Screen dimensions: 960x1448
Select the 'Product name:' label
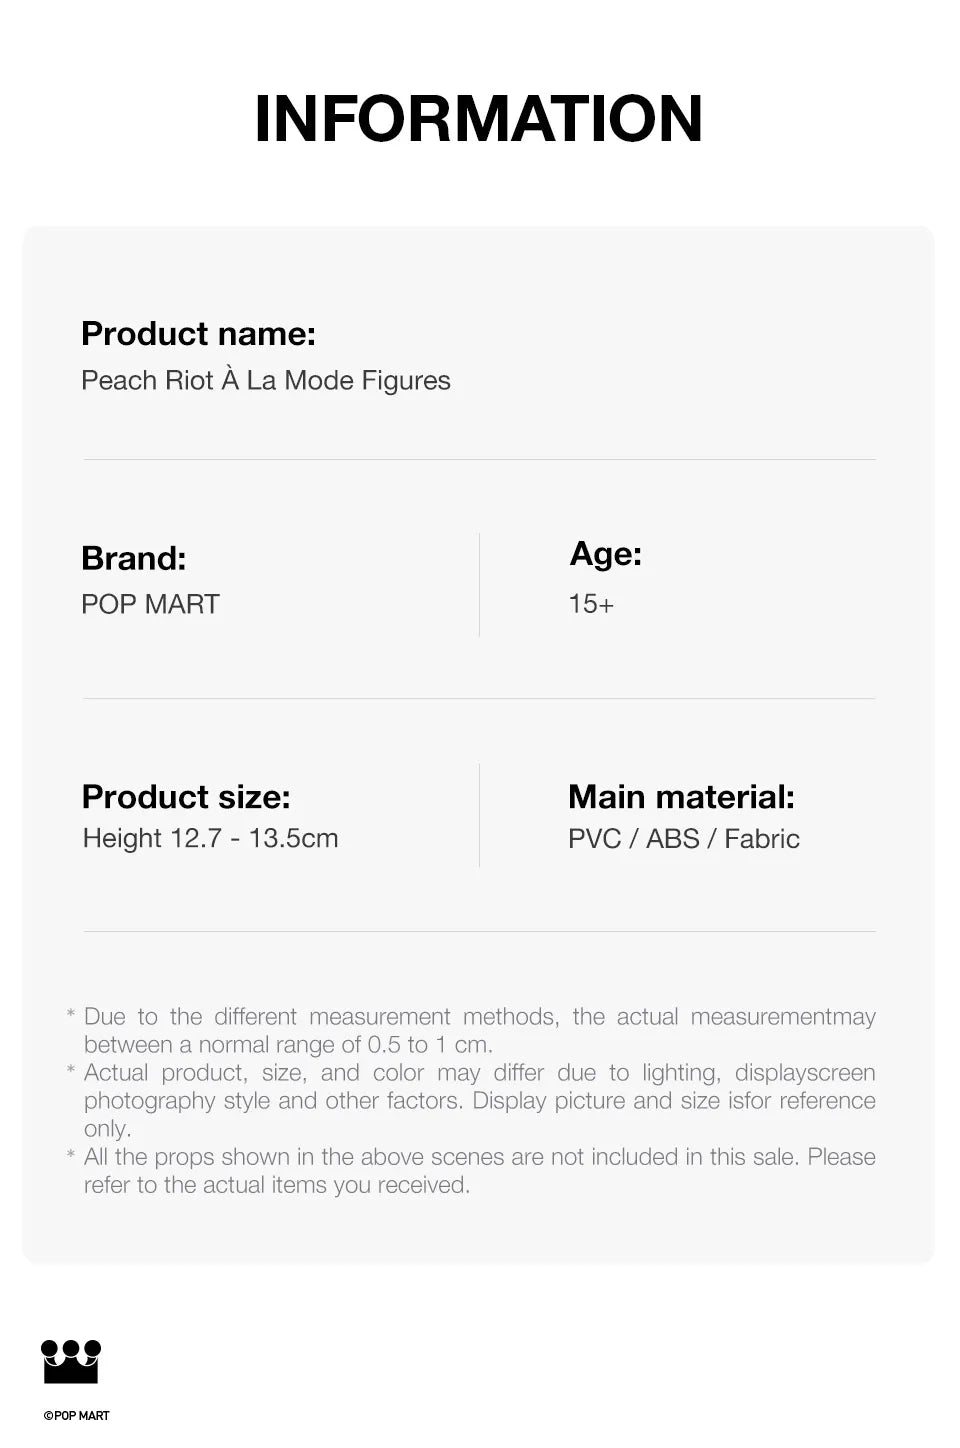pyautogui.click(x=198, y=334)
